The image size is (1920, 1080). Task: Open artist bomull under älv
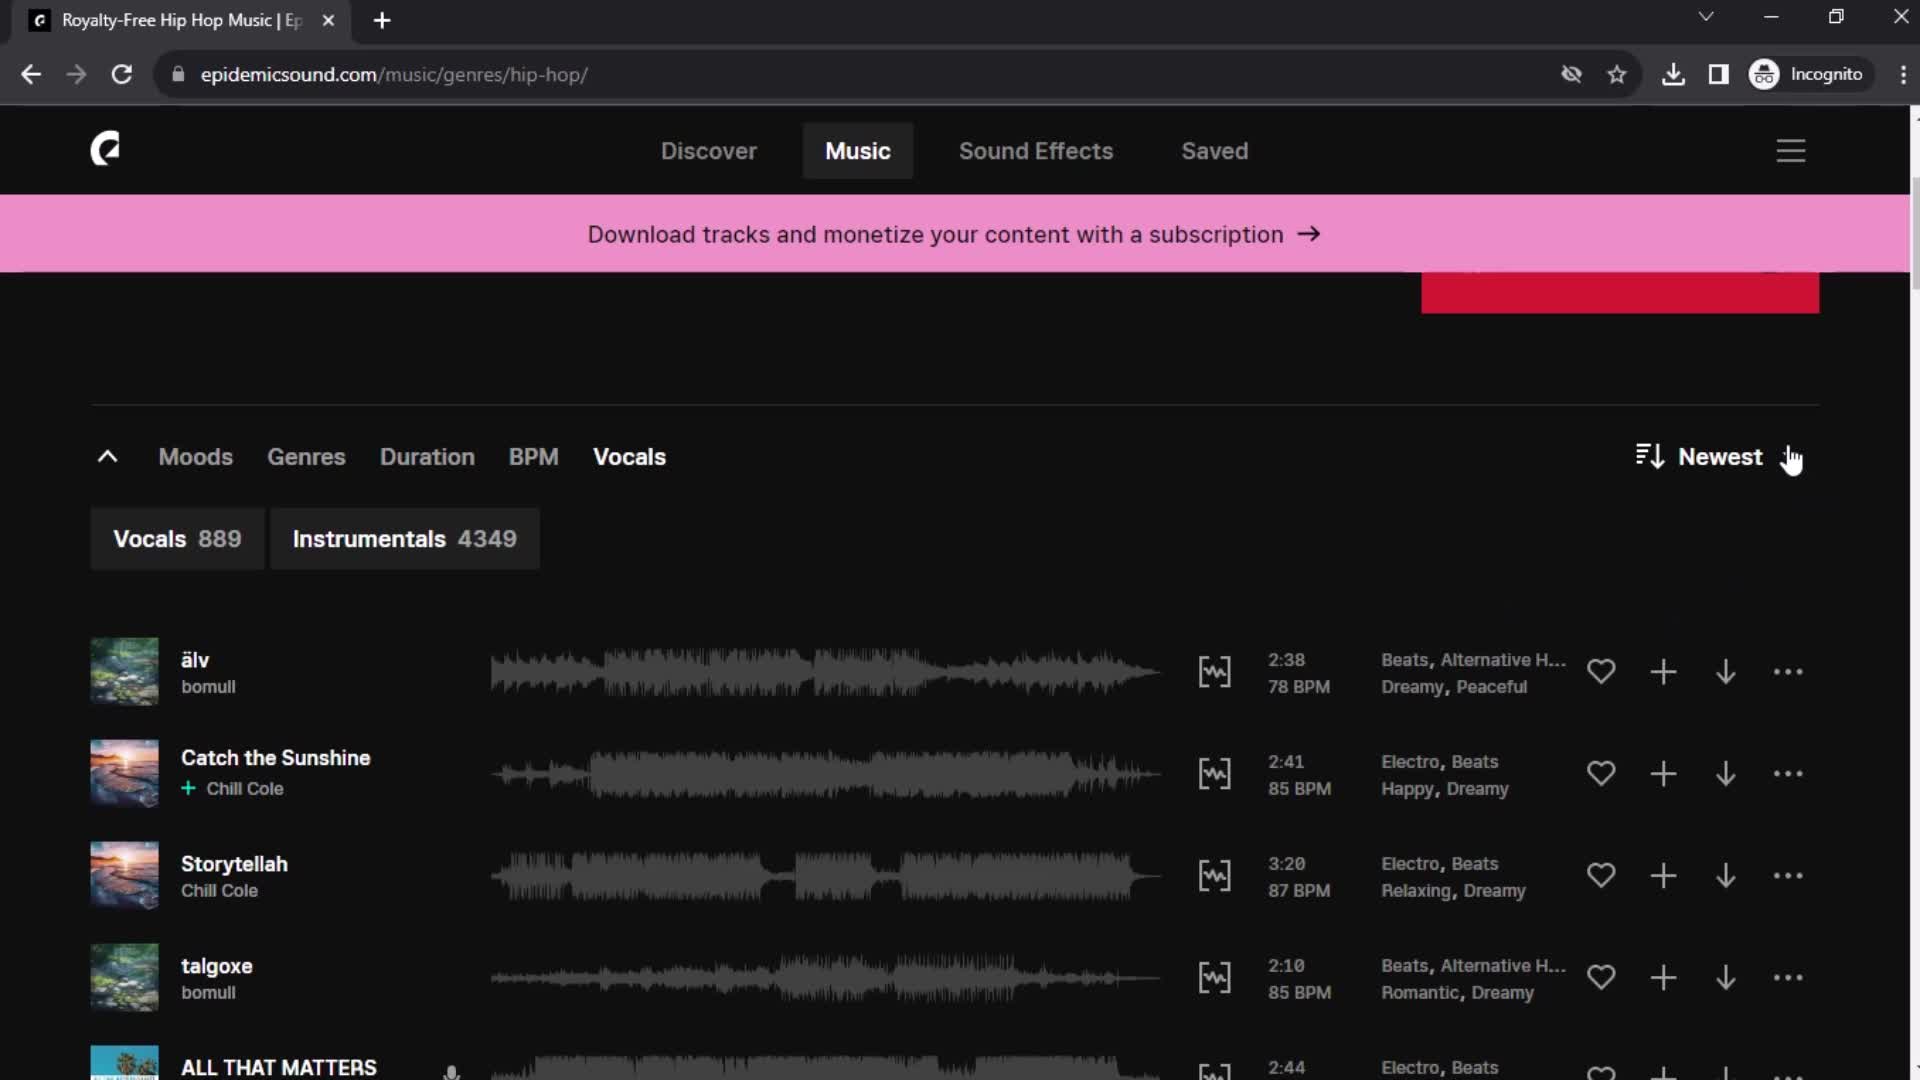pyautogui.click(x=208, y=687)
